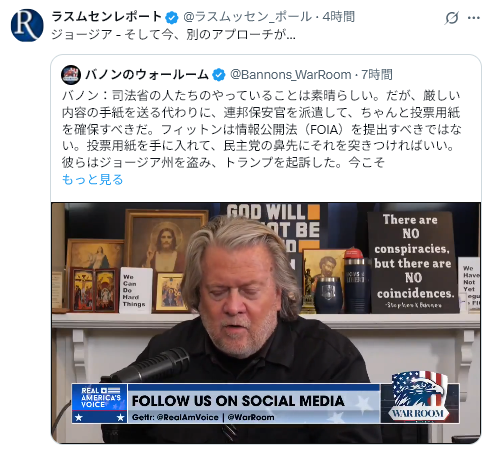
Task: Click the Real America's Voice logo in the video
Action: (99, 403)
